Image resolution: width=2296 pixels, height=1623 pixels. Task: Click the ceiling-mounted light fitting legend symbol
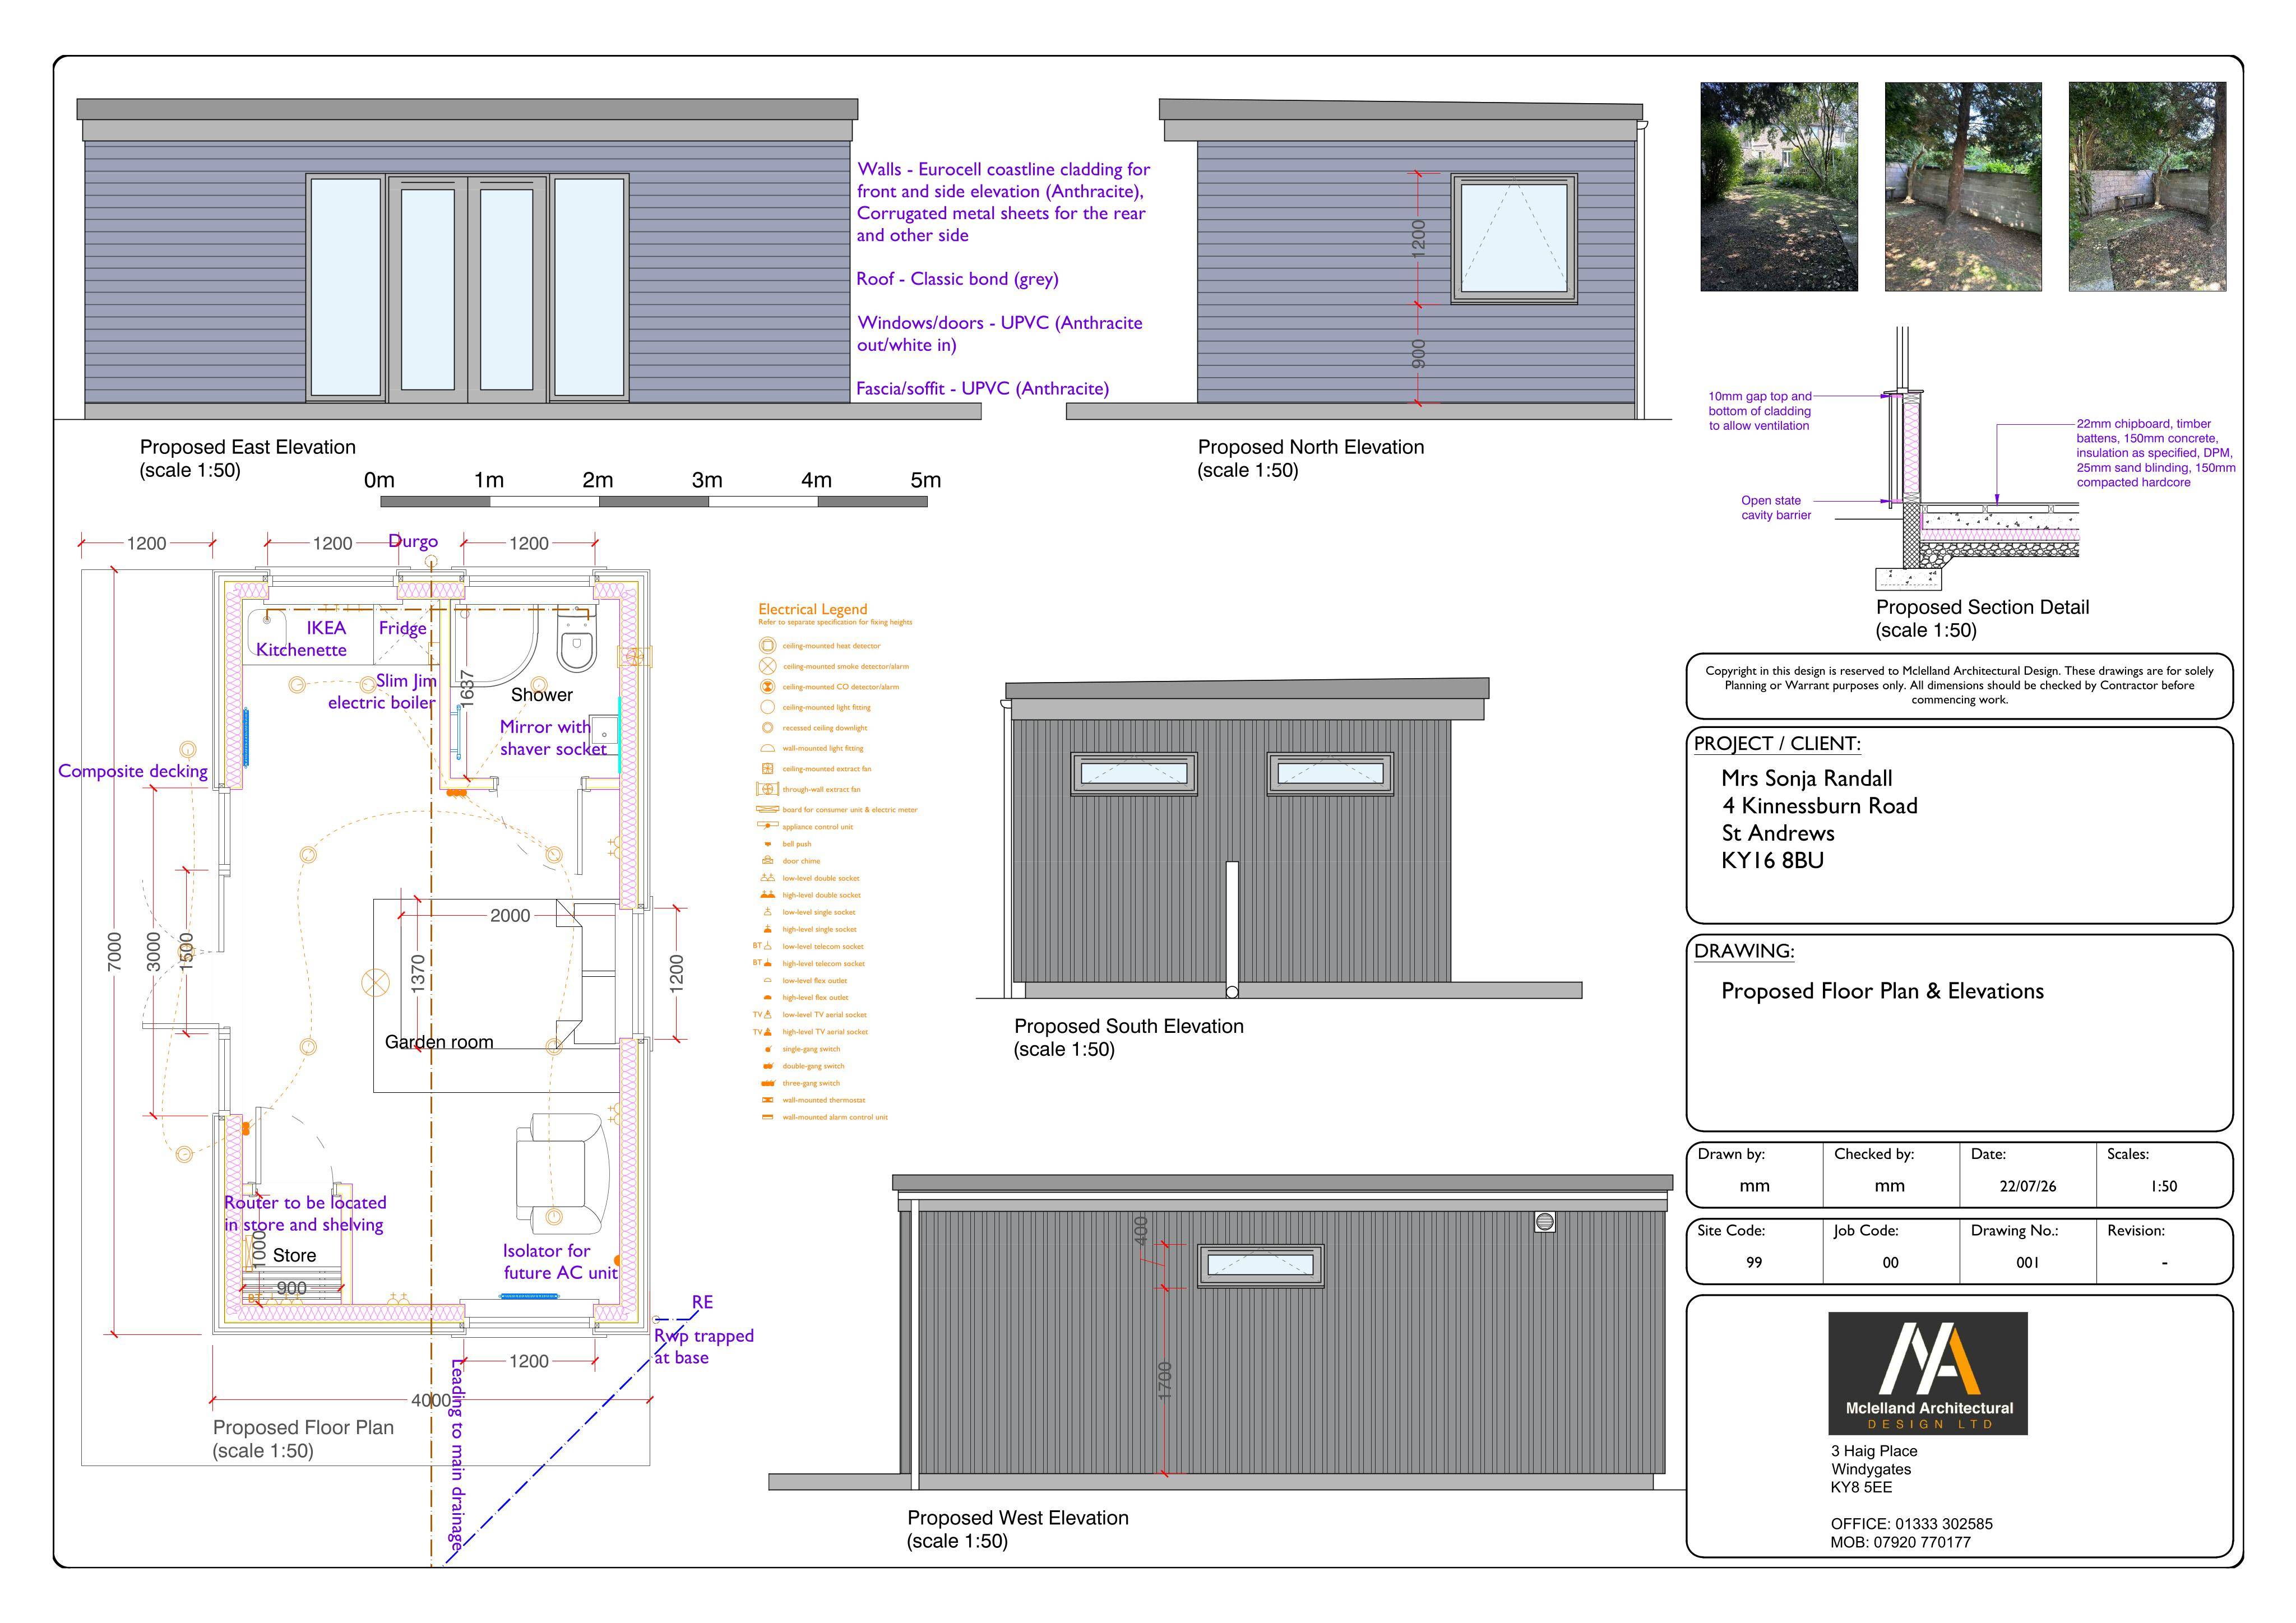(767, 707)
